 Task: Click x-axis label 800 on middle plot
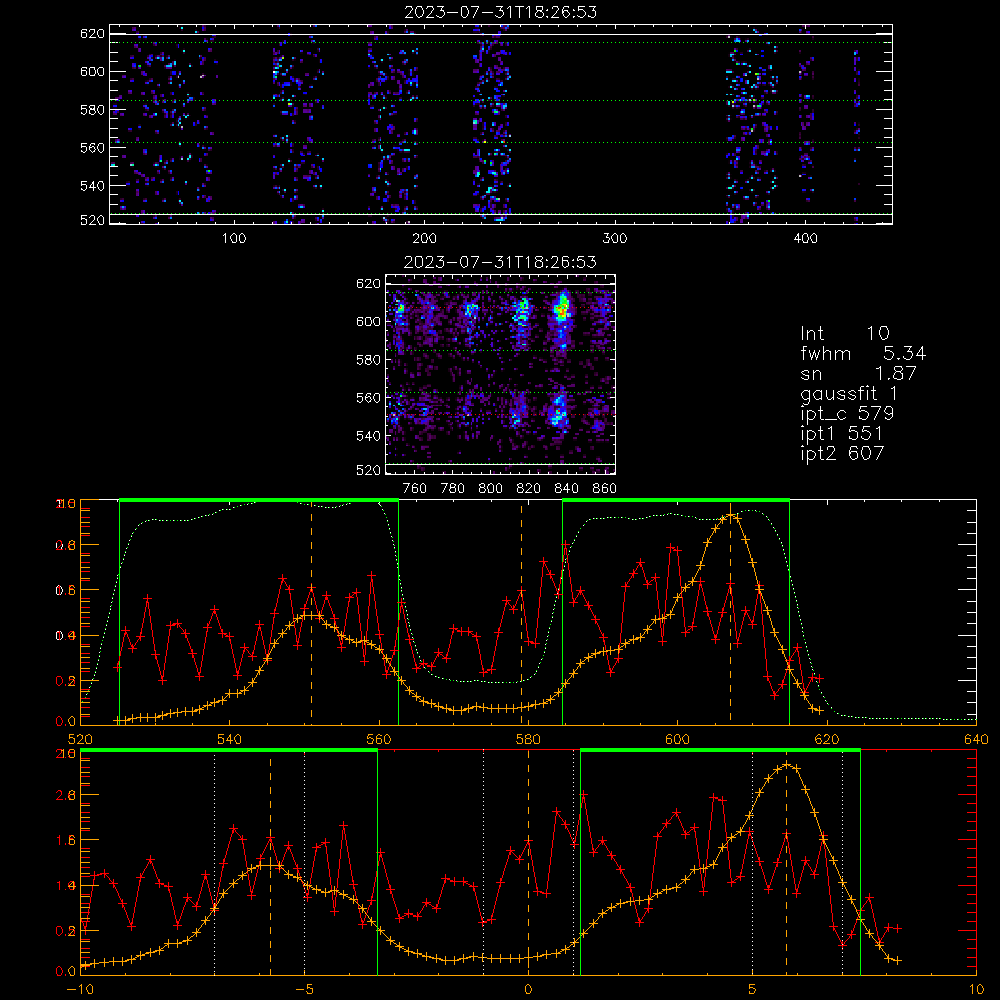[x=490, y=489]
